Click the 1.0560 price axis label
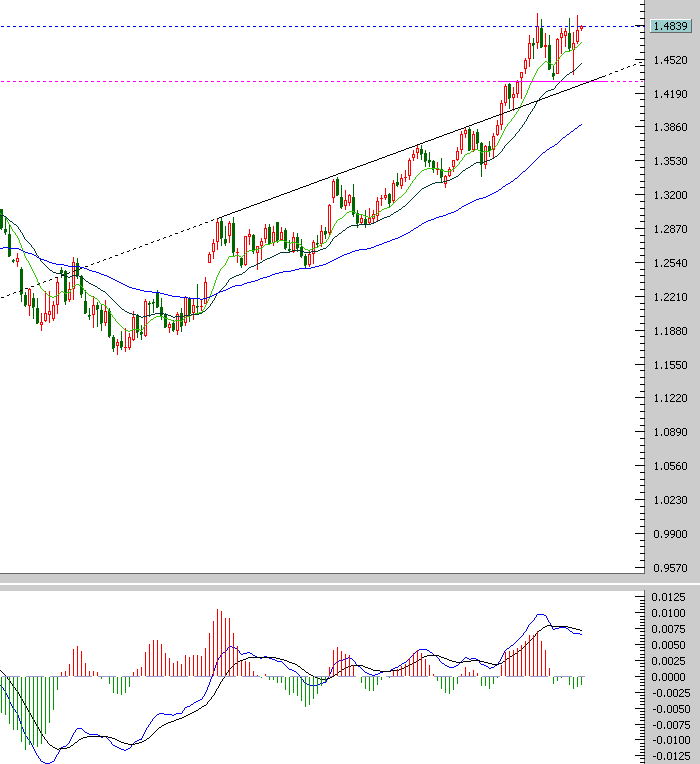This screenshot has width=700, height=764. tap(670, 466)
